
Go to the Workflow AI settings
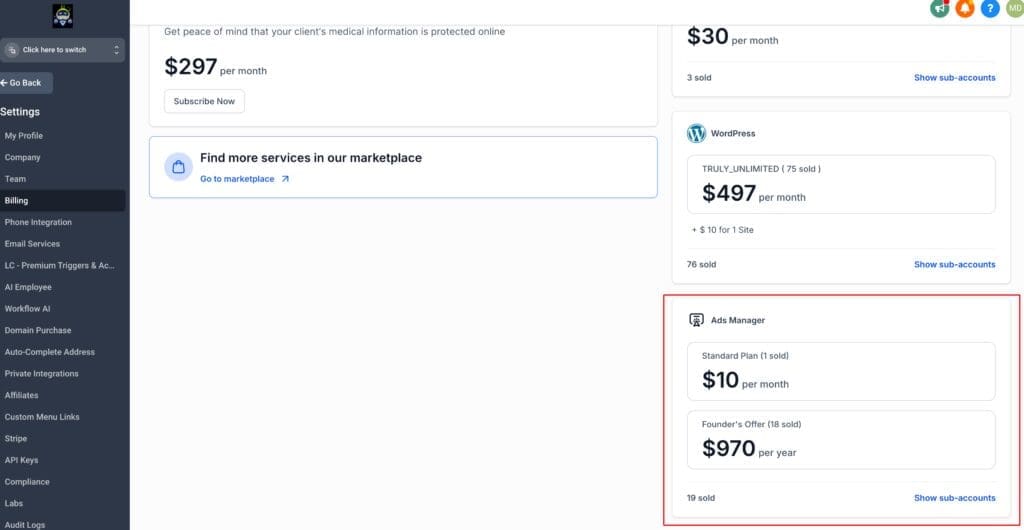(28, 309)
